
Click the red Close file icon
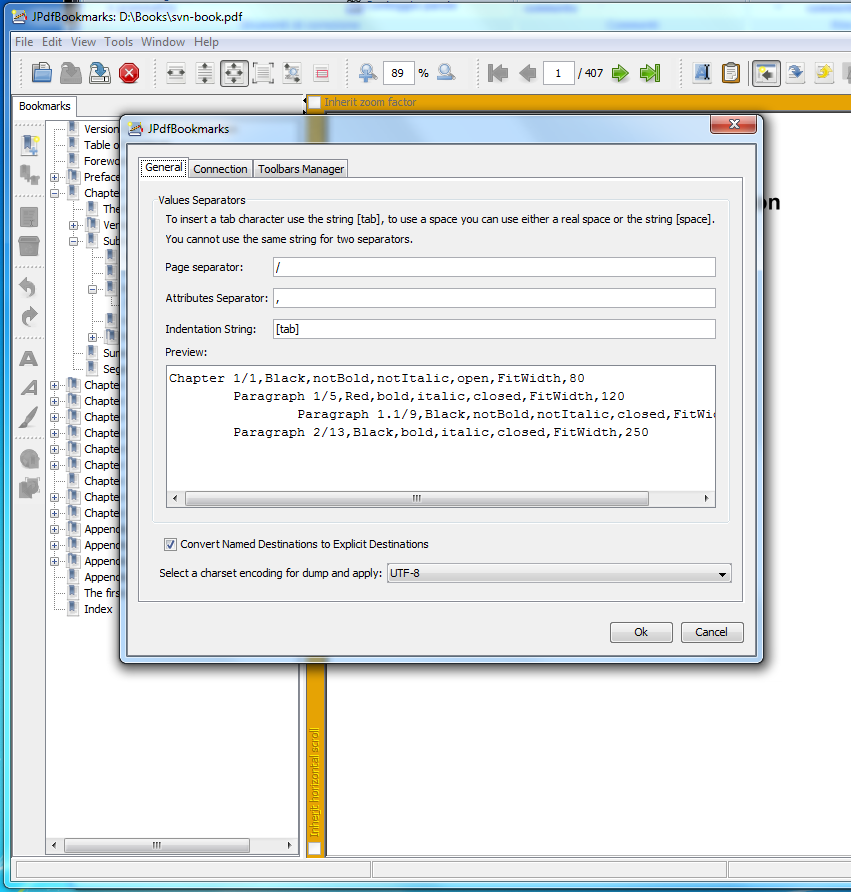tap(129, 73)
